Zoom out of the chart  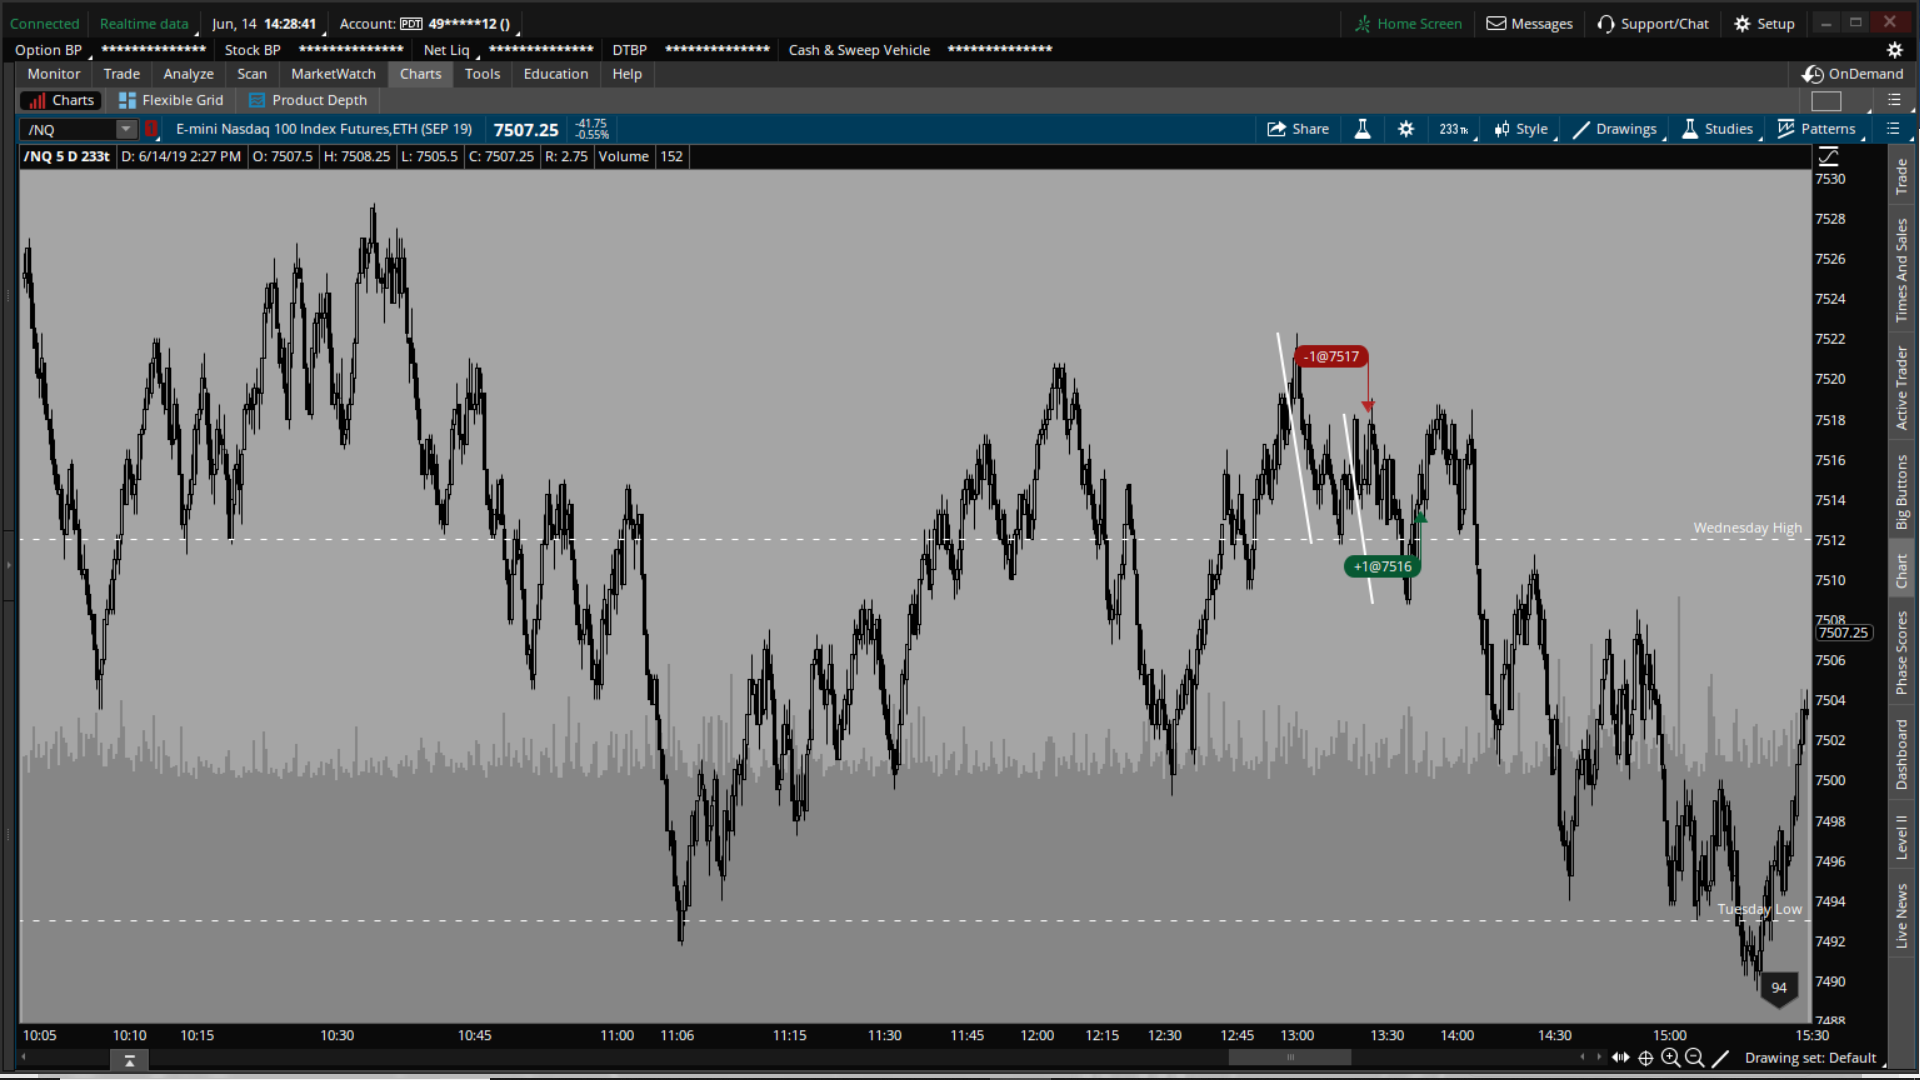tap(1694, 1058)
